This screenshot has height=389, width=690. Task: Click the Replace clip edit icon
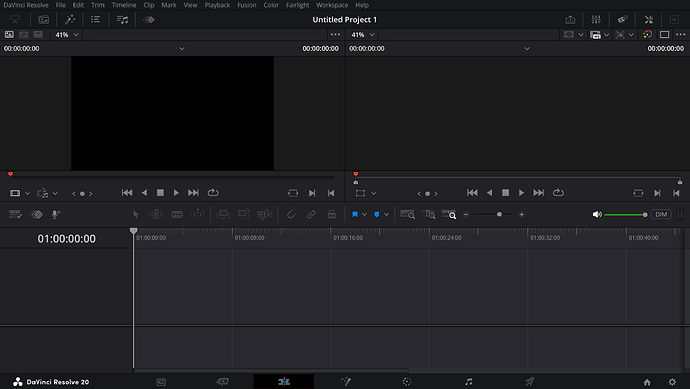264,214
